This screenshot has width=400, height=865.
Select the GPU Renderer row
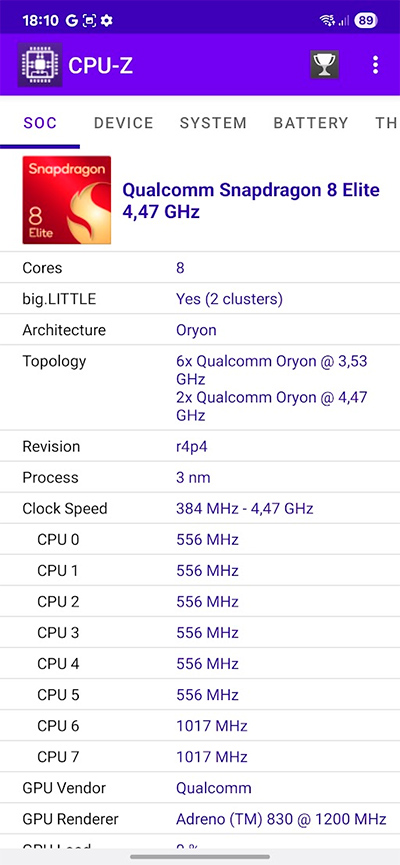coord(200,819)
